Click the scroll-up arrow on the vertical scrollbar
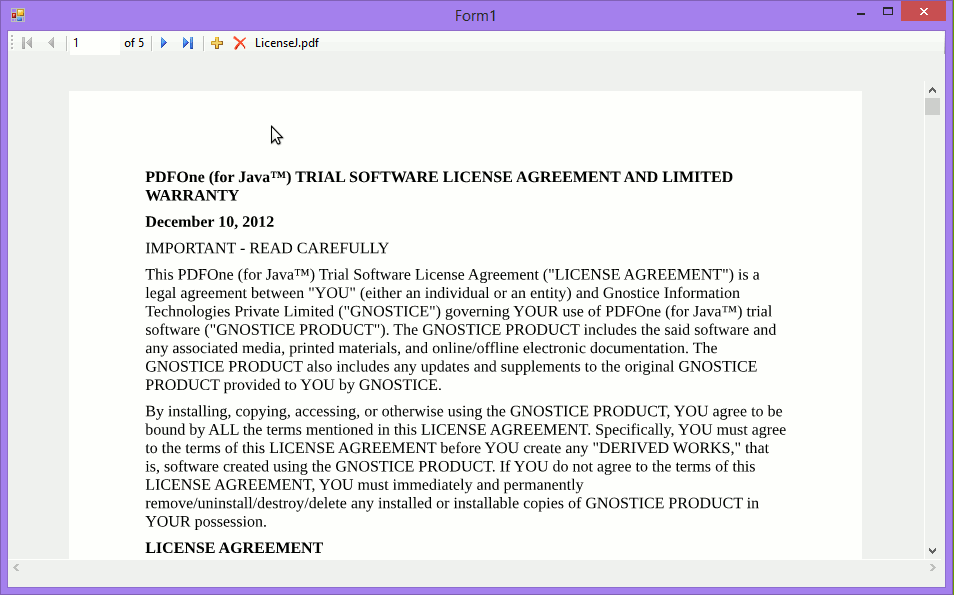954x595 pixels. (932, 89)
